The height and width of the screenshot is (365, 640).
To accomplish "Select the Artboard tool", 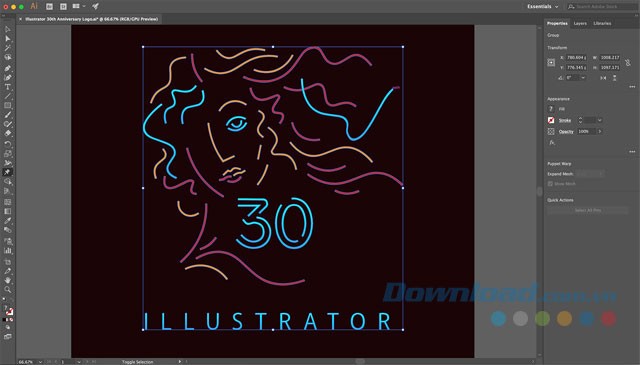I will pos(7,262).
